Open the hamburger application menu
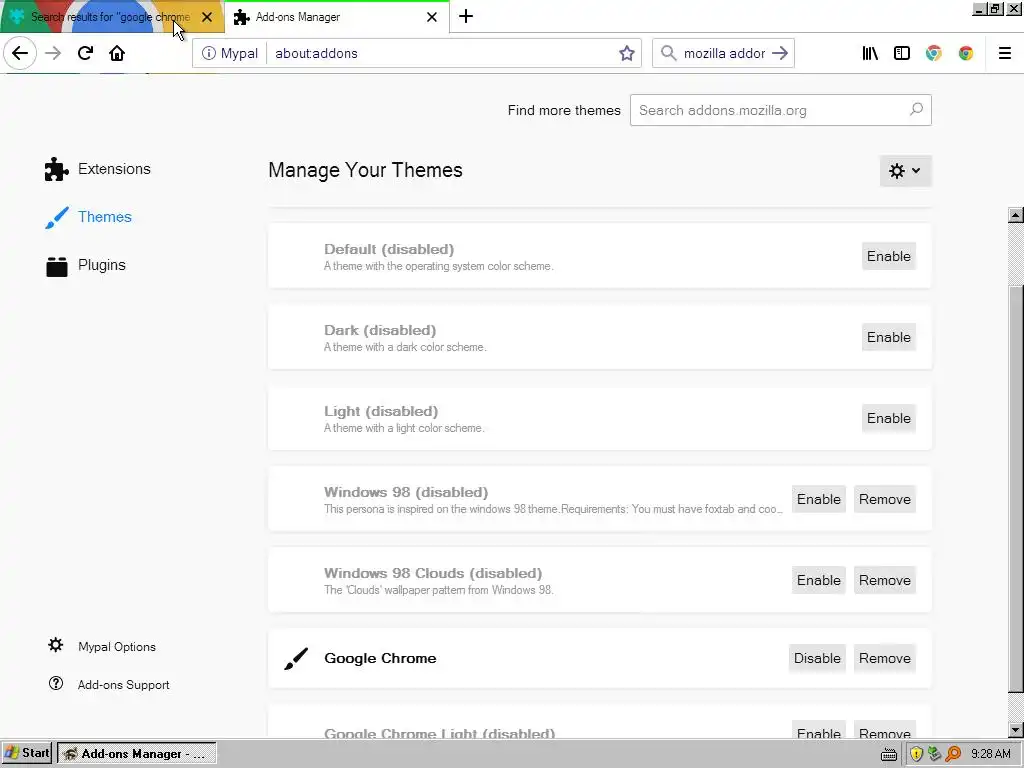Screen dimensions: 1024x768 point(1004,53)
